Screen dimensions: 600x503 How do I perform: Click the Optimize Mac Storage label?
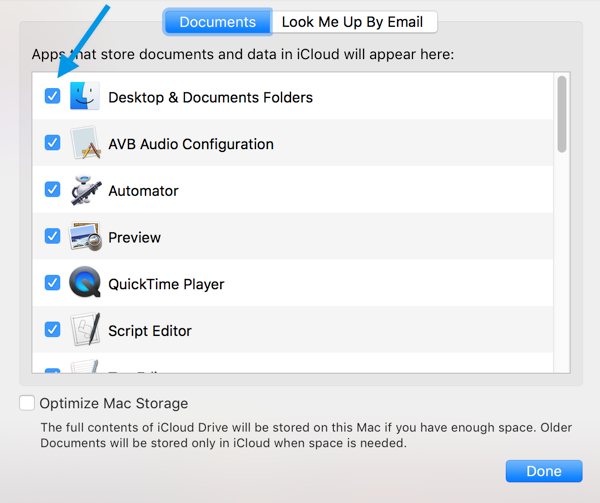(x=114, y=403)
